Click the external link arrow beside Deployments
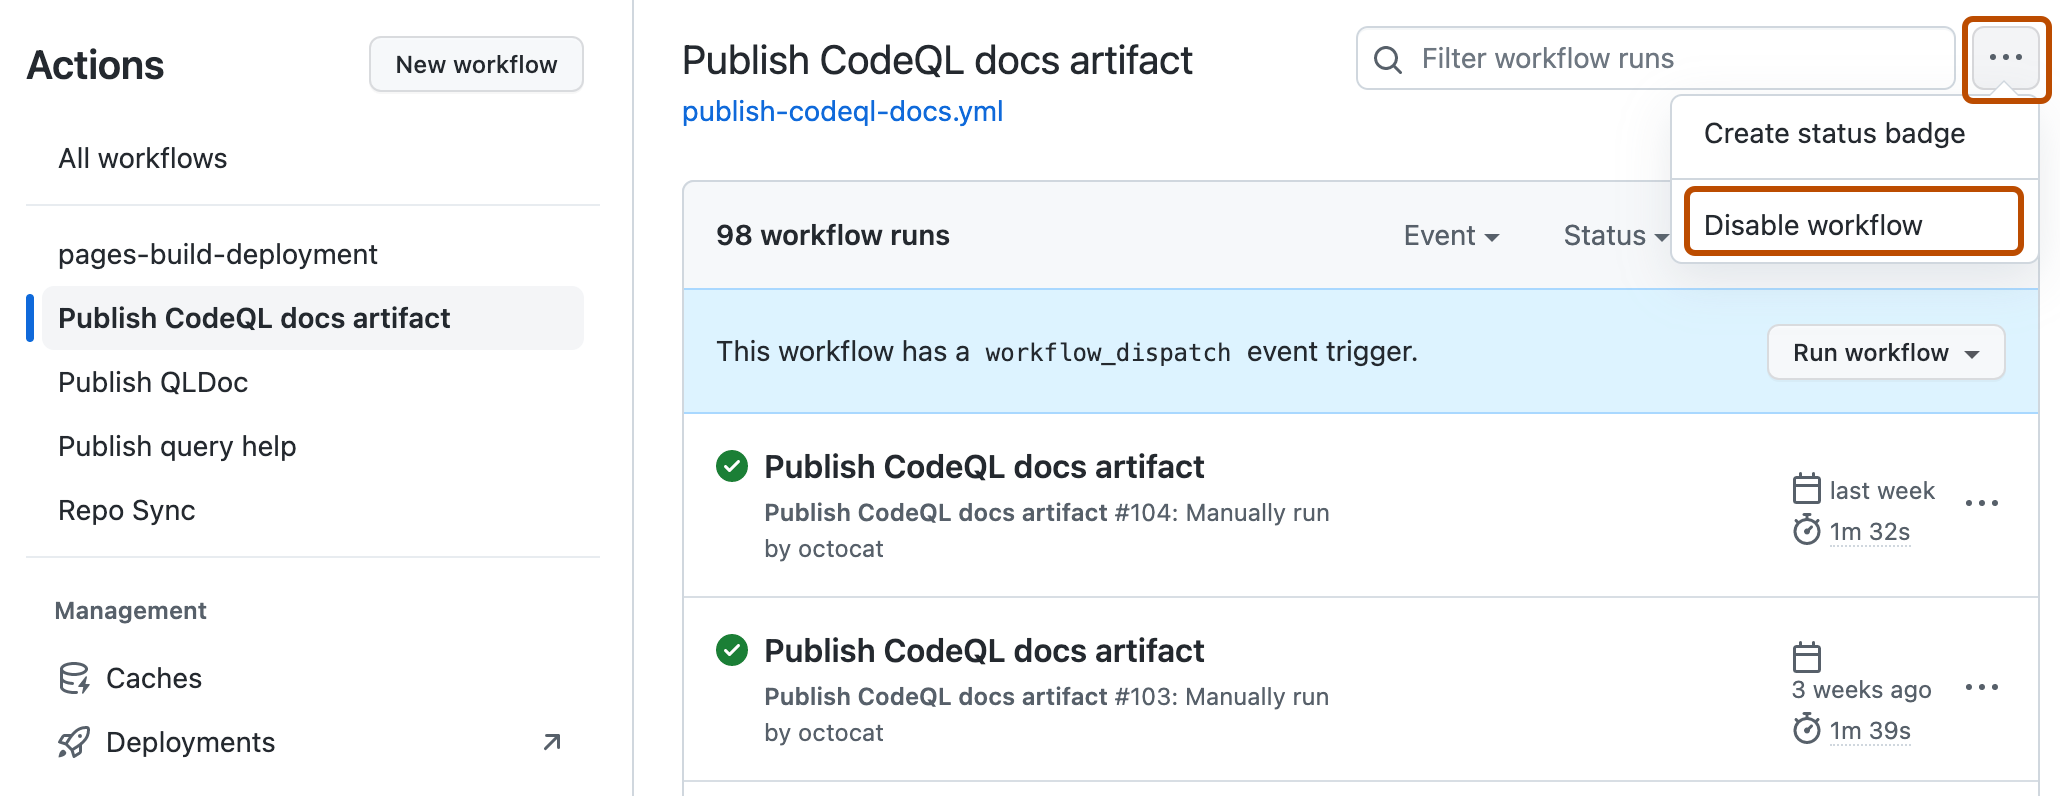2060x796 pixels. (x=551, y=742)
